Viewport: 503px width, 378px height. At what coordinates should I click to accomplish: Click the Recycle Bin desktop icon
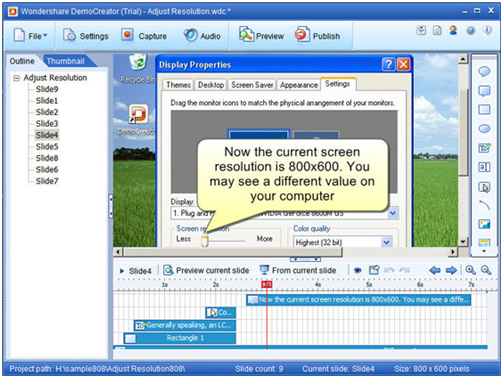(x=138, y=63)
